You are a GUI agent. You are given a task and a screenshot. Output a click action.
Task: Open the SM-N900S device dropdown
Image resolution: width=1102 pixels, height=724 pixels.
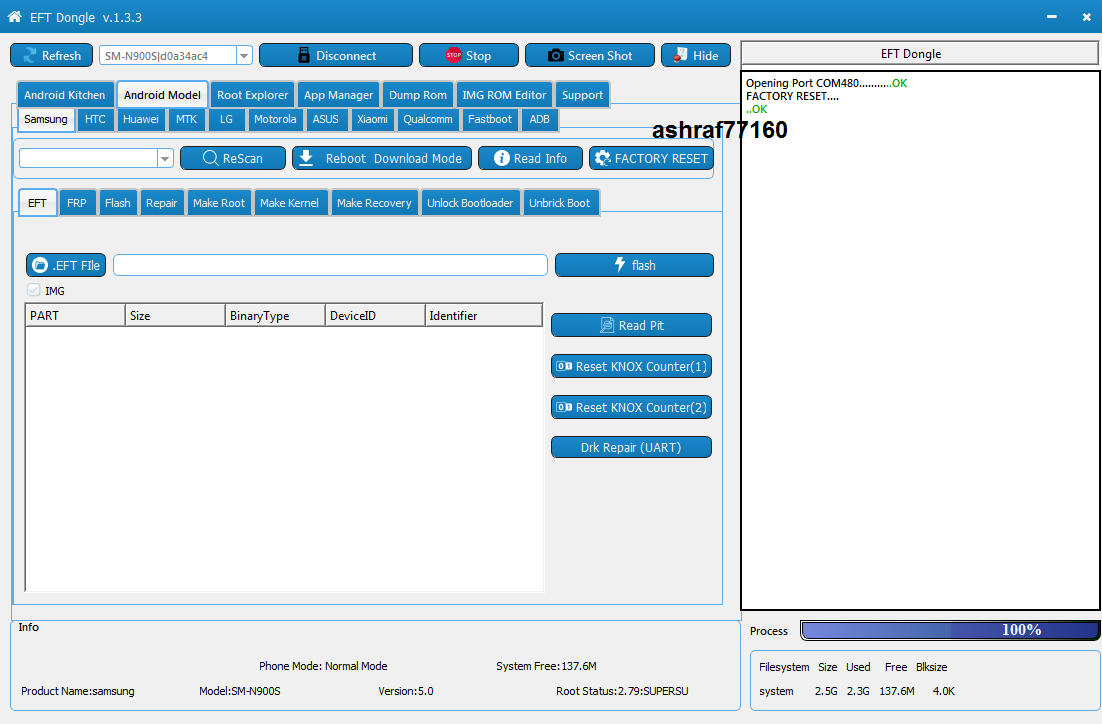(x=244, y=56)
